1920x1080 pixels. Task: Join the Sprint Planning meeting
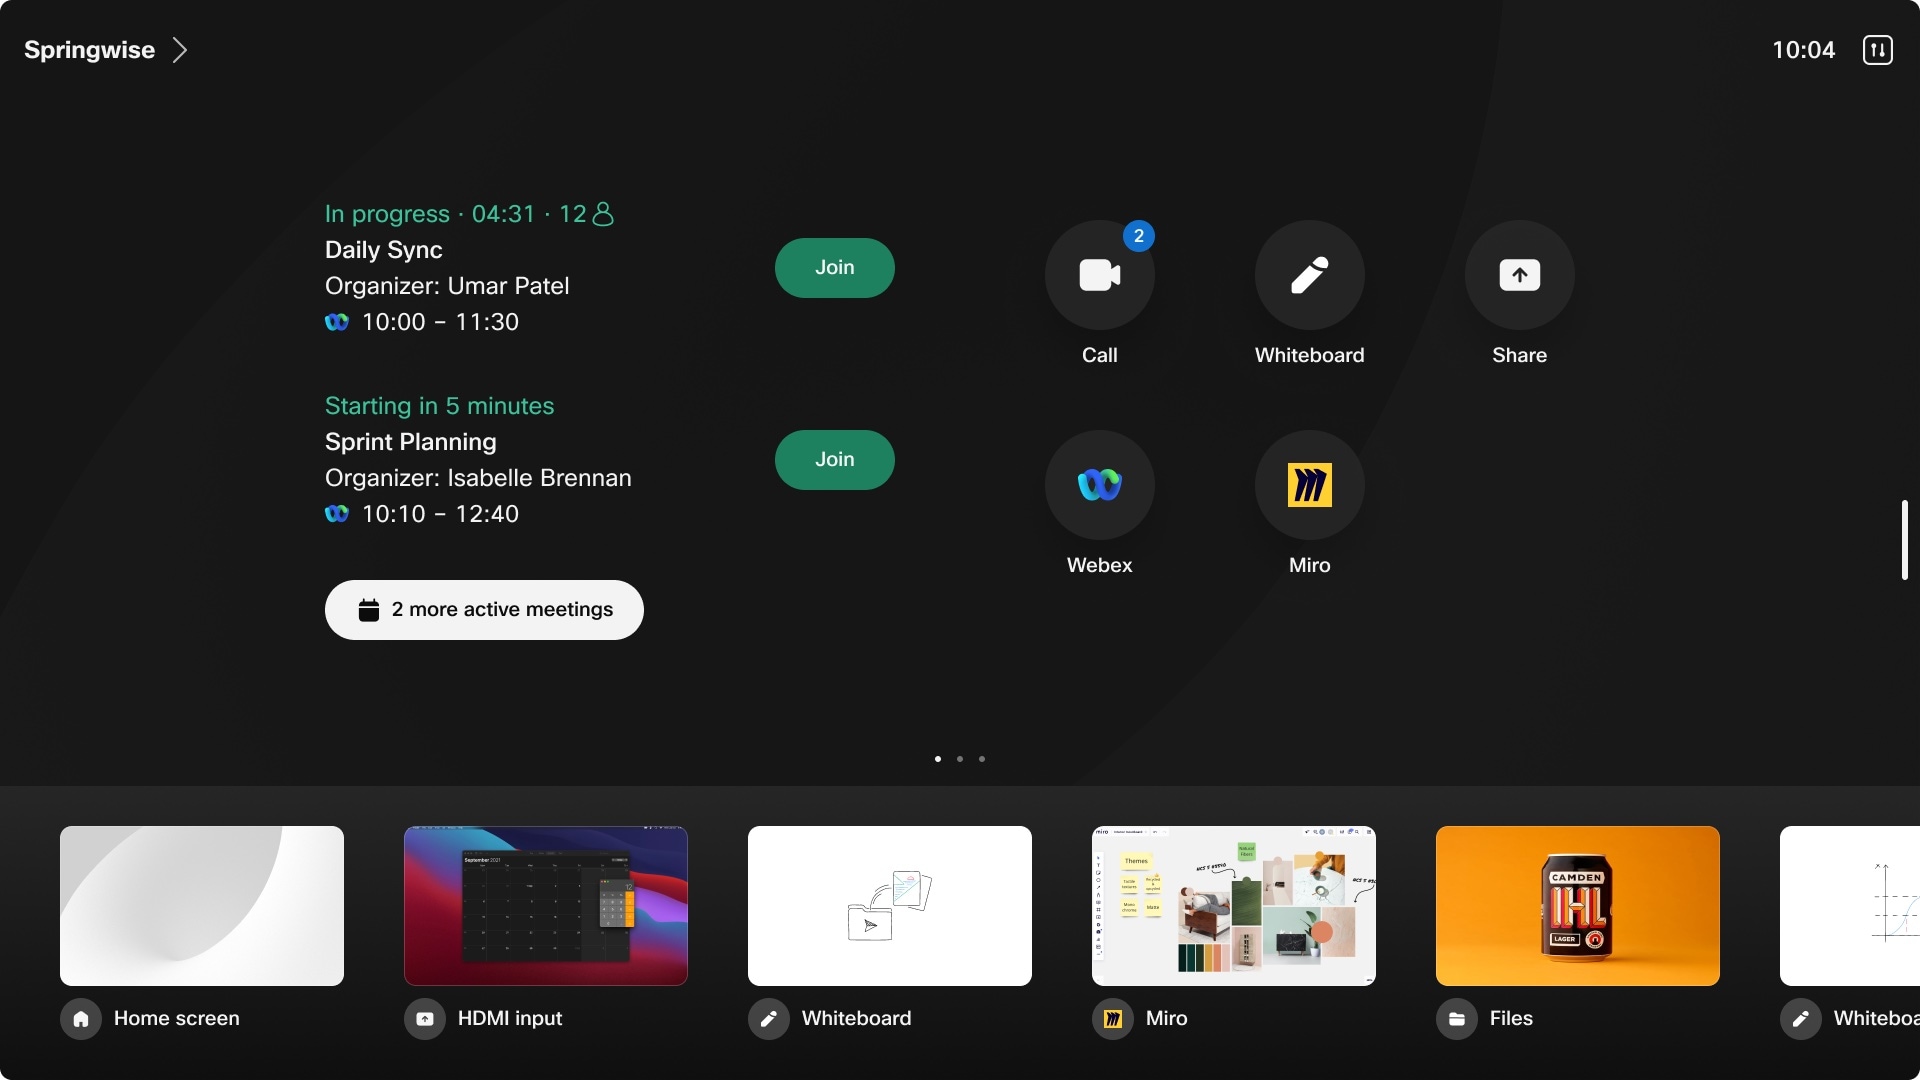(x=834, y=460)
